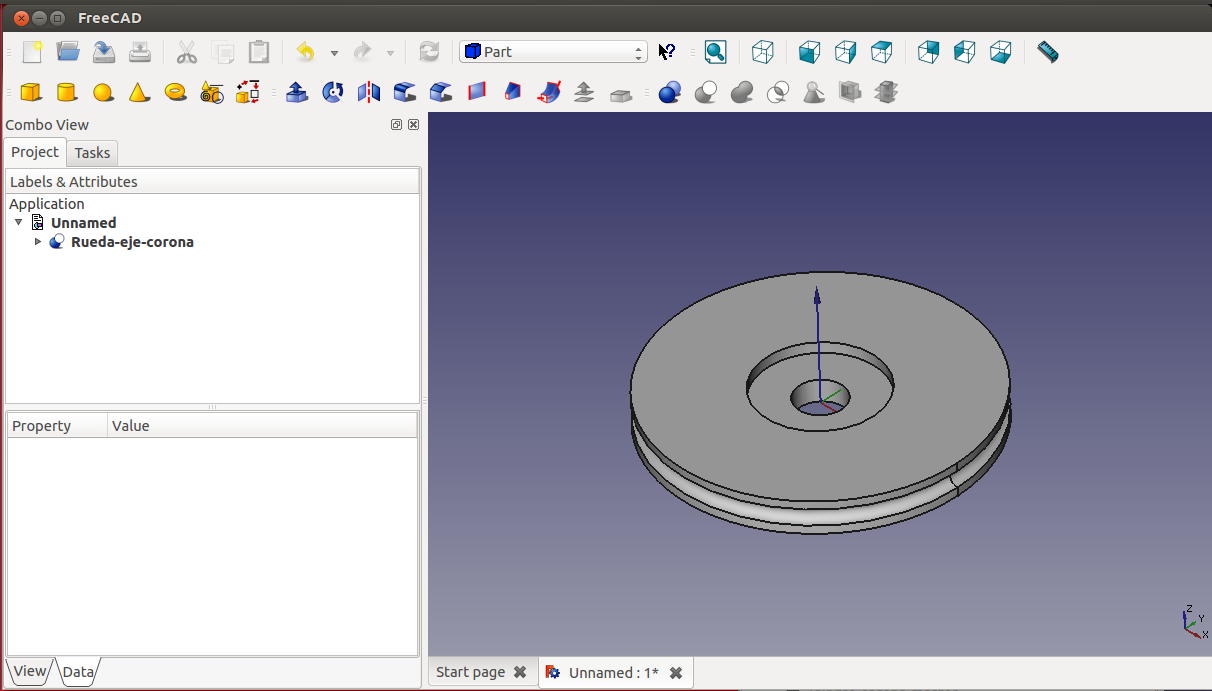Expand the Rueda-eje-corona tree item

pyautogui.click(x=38, y=242)
